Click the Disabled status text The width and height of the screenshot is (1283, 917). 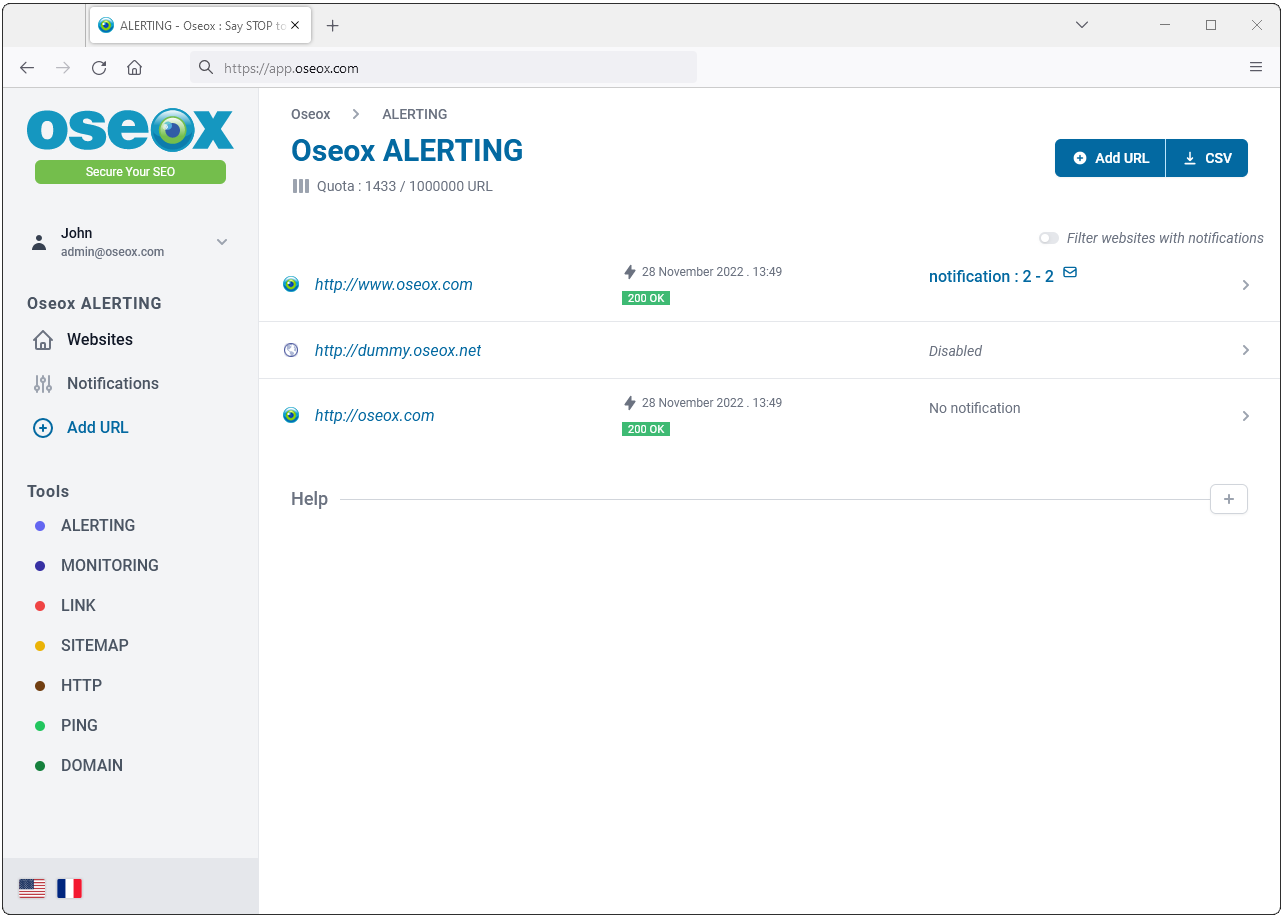point(955,351)
